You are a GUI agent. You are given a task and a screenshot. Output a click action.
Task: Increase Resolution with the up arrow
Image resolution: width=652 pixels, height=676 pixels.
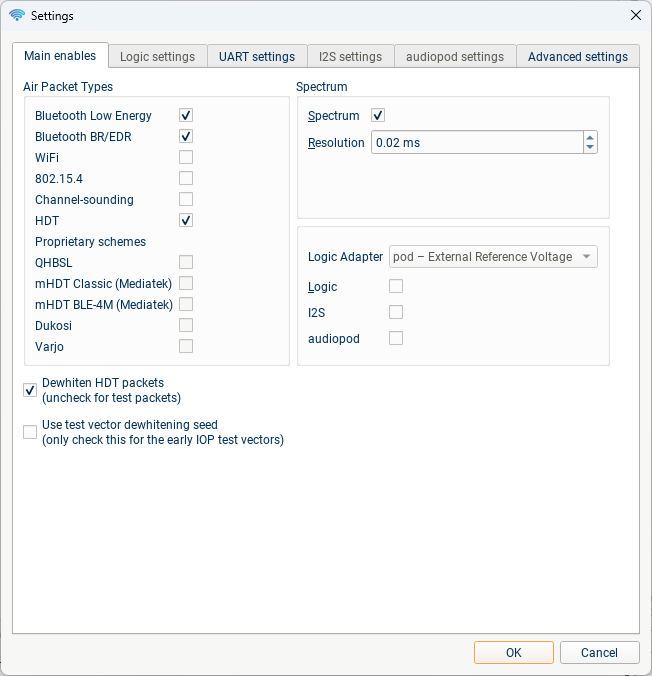tap(590, 138)
